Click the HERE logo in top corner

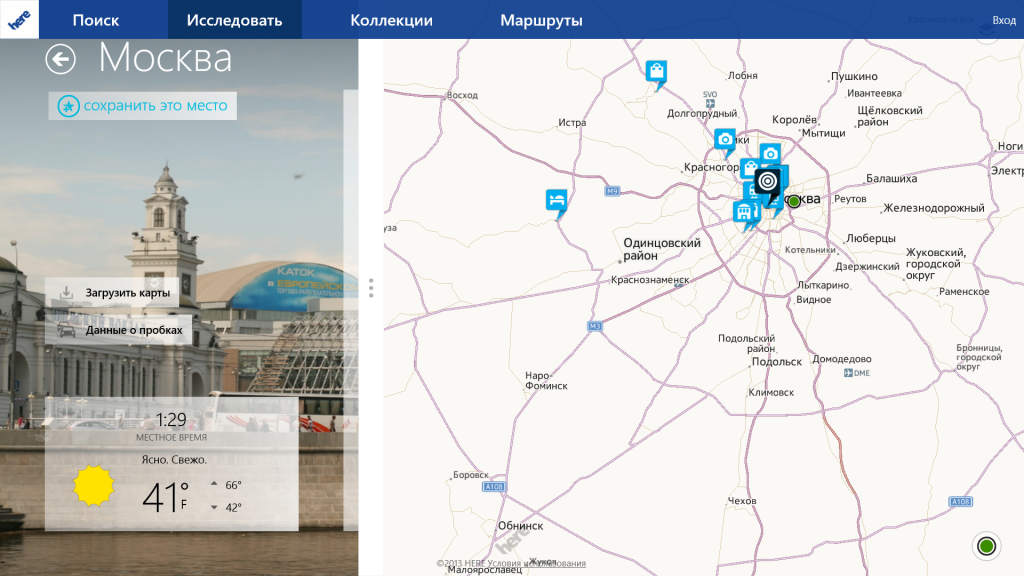coord(19,20)
